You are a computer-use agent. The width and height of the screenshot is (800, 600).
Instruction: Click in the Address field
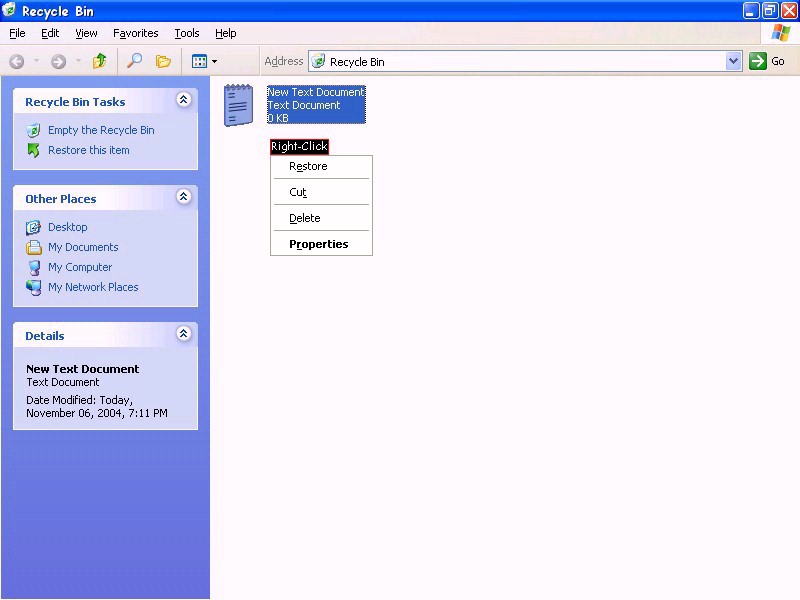tap(524, 61)
